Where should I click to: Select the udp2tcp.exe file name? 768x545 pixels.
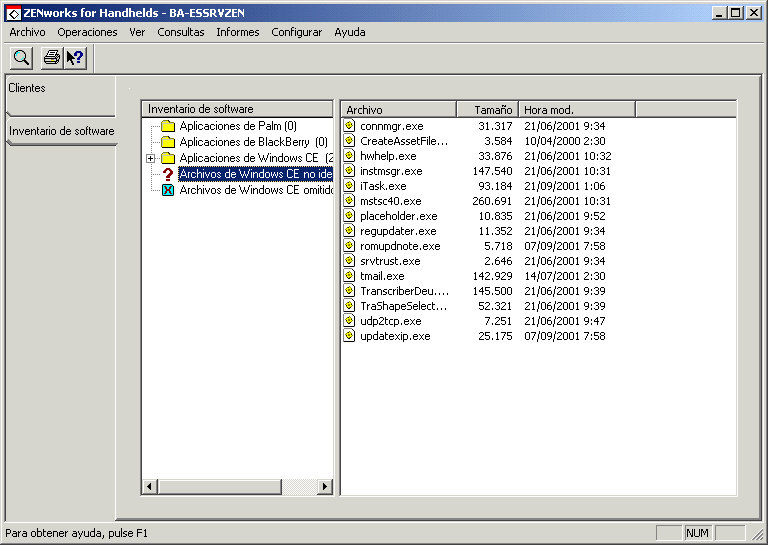click(x=390, y=321)
